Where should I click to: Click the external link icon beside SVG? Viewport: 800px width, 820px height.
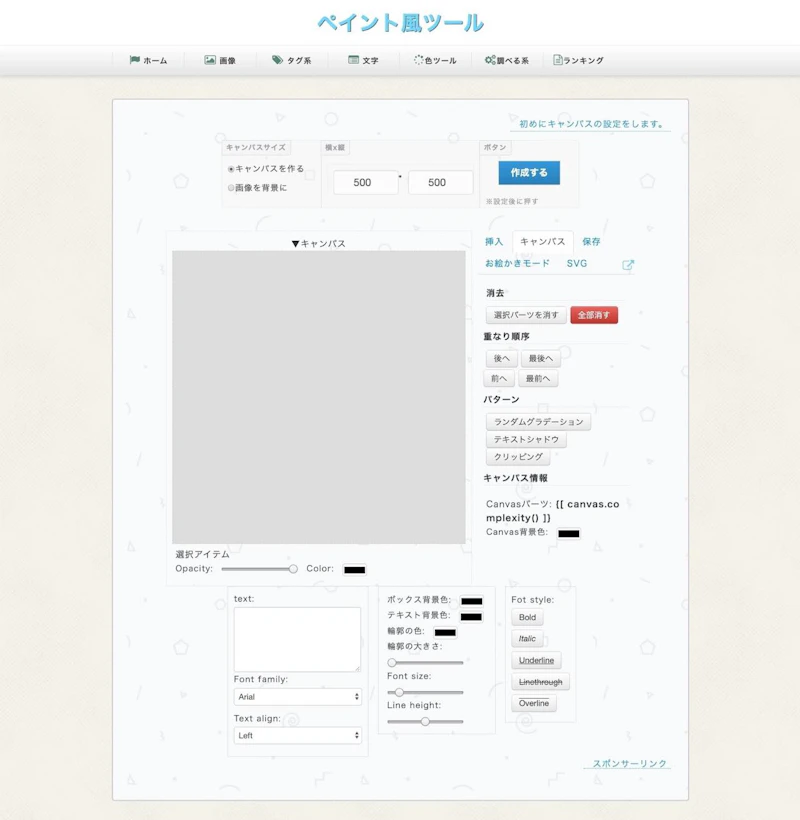click(x=628, y=265)
